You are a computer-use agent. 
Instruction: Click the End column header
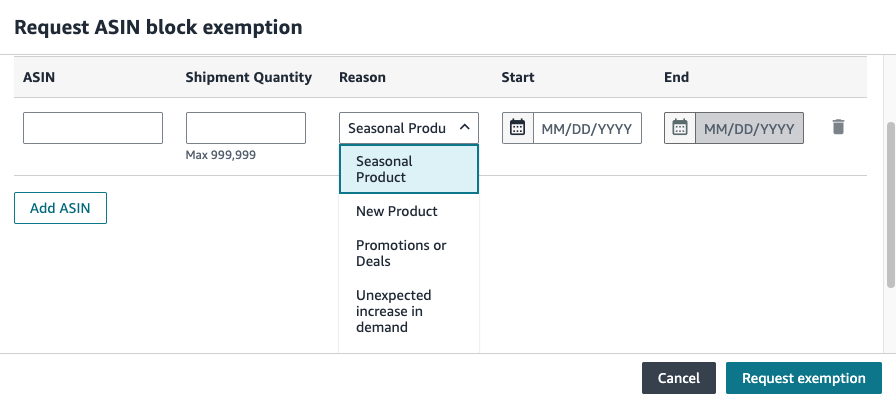click(677, 77)
